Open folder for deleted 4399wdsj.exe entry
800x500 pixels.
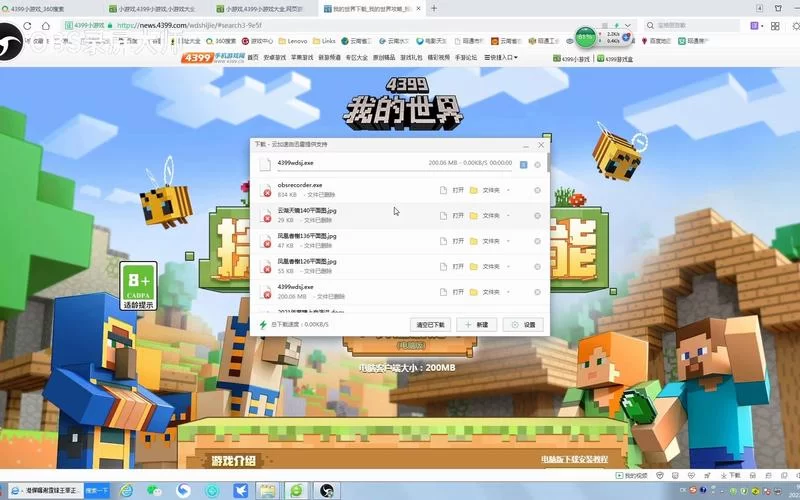485,292
